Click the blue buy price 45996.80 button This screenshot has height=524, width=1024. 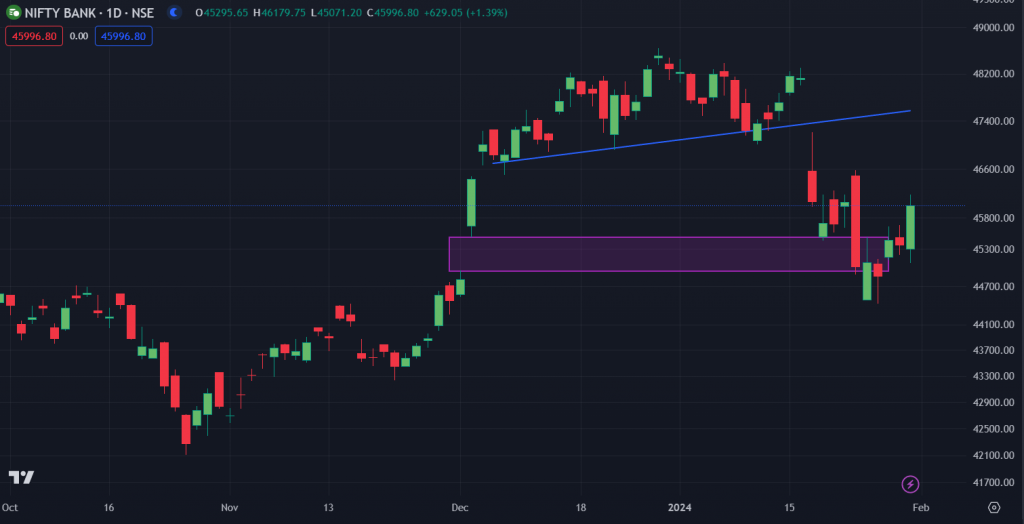[x=123, y=36]
